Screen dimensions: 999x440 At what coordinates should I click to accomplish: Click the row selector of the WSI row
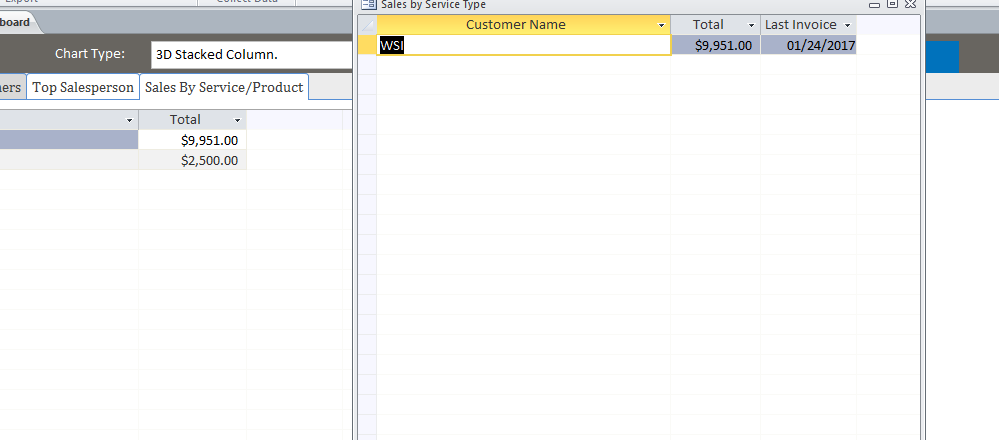[x=368, y=45]
